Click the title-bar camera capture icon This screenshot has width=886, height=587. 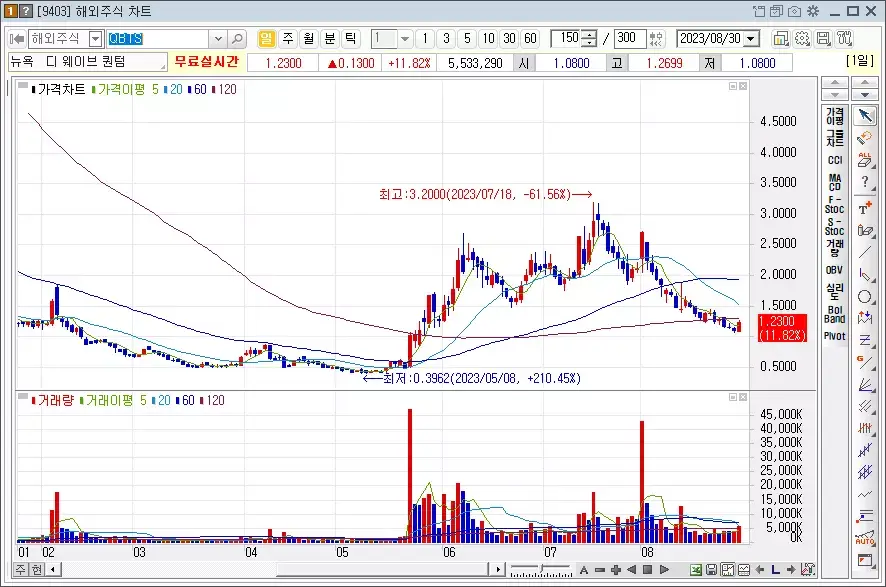tap(794, 11)
